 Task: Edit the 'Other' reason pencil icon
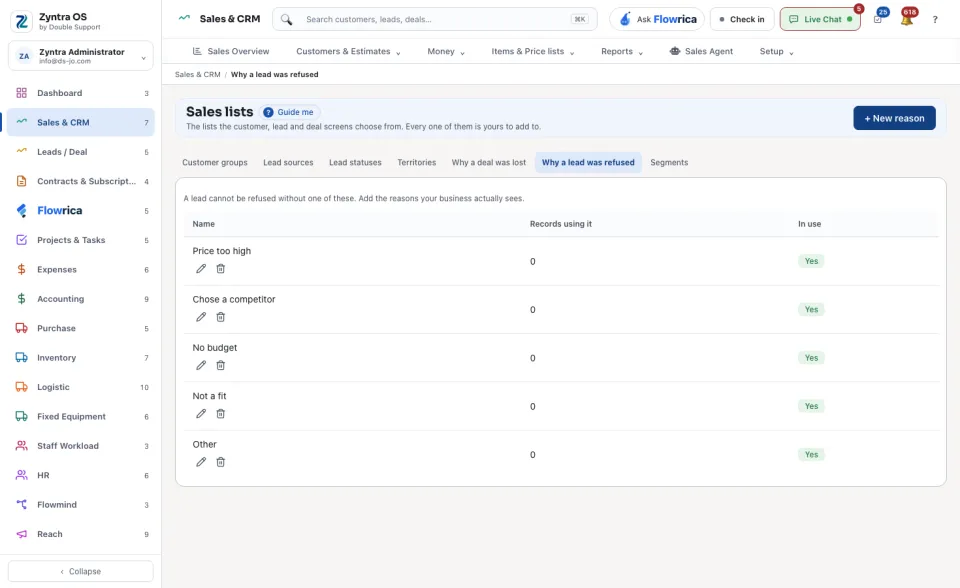point(201,462)
